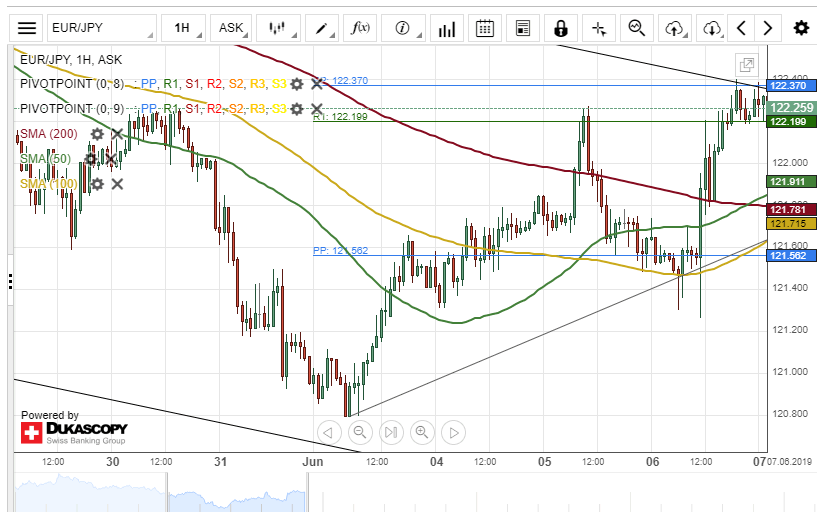Activate the crosshair cursor tool
Image resolution: width=825 pixels, height=519 pixels.
tap(599, 28)
